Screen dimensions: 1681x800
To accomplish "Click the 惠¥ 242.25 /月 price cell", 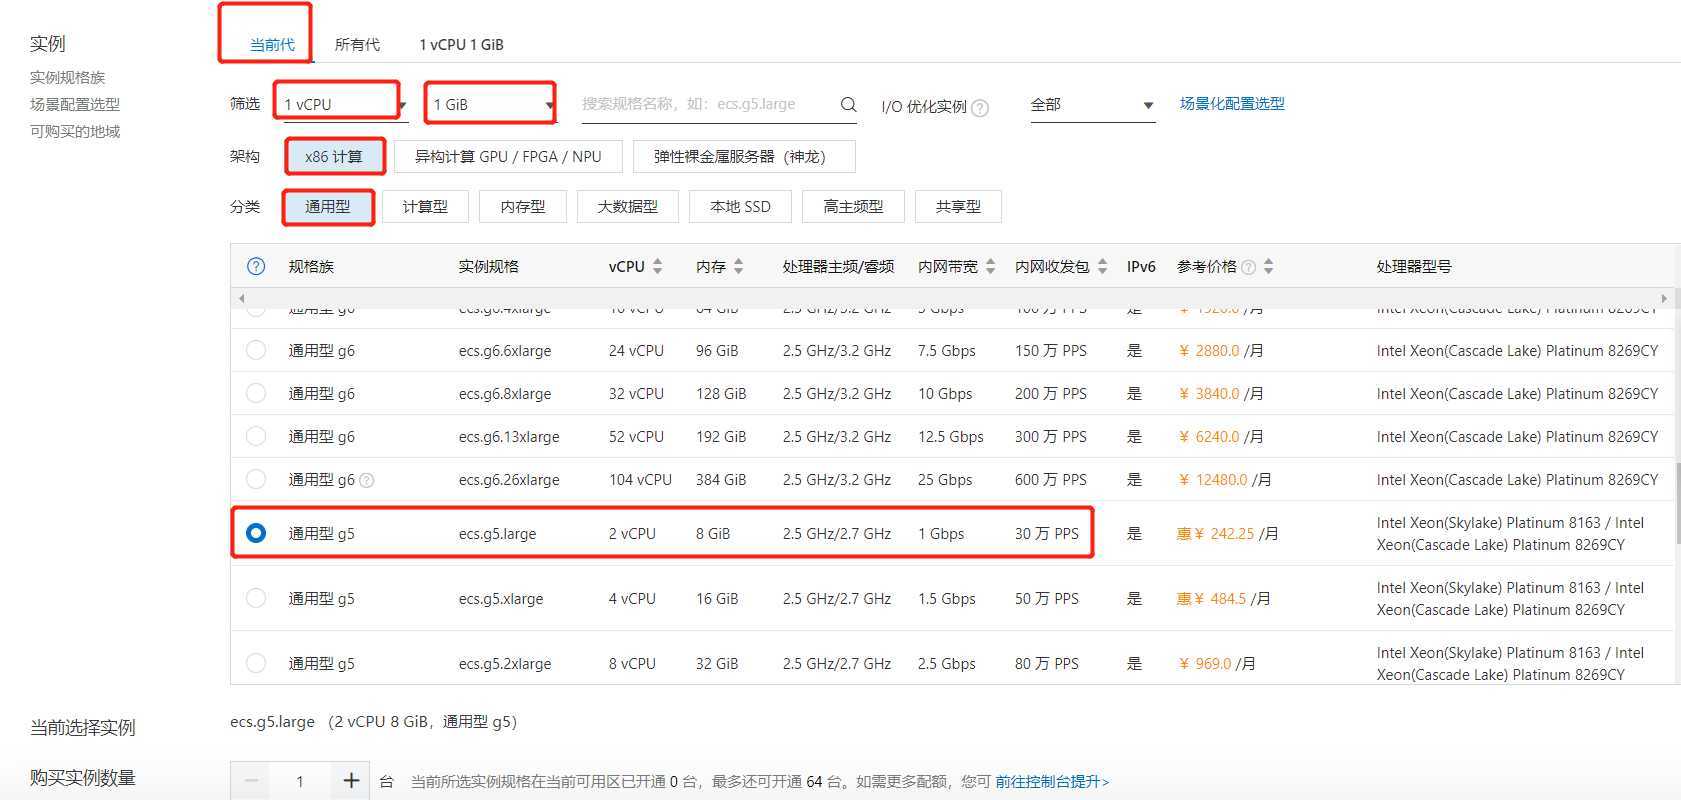I will [1227, 534].
